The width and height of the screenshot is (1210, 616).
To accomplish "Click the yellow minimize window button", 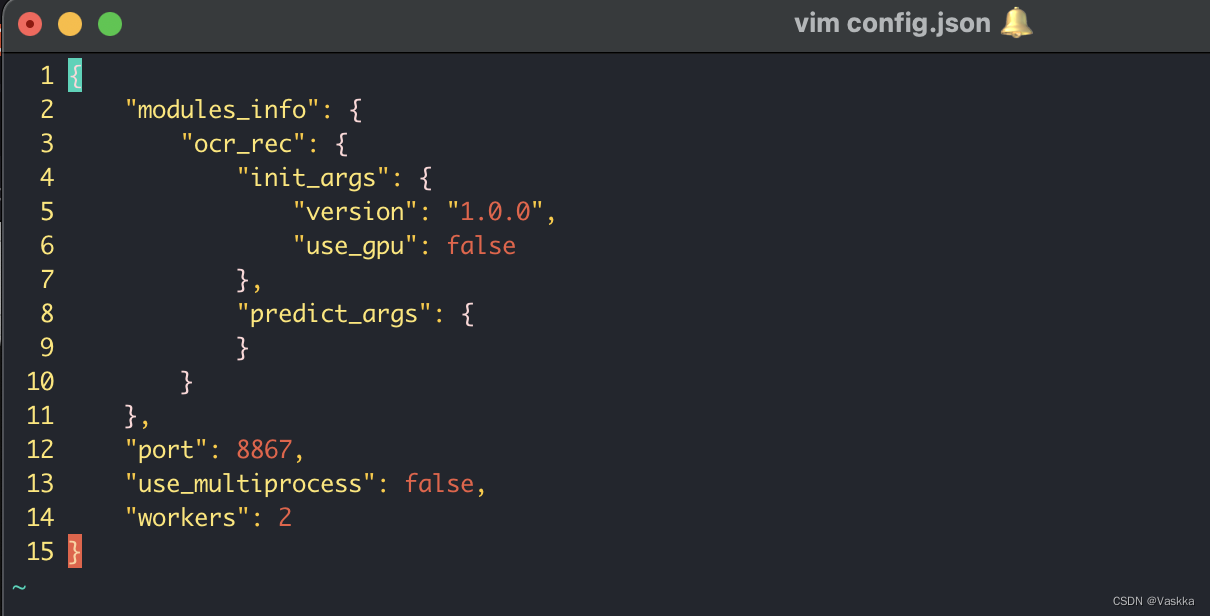I will (x=70, y=24).
